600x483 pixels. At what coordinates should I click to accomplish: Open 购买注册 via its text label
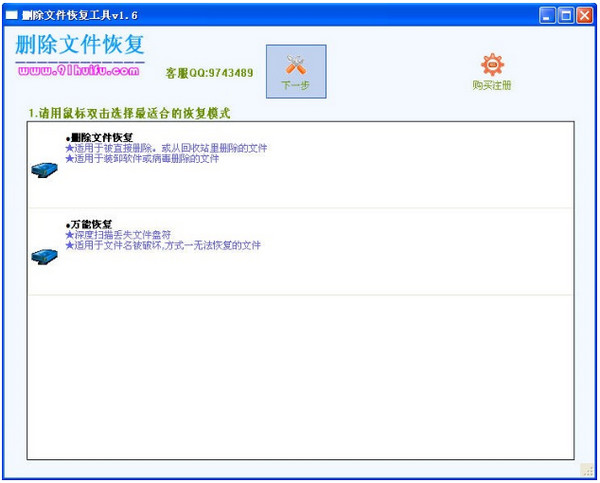(492, 86)
